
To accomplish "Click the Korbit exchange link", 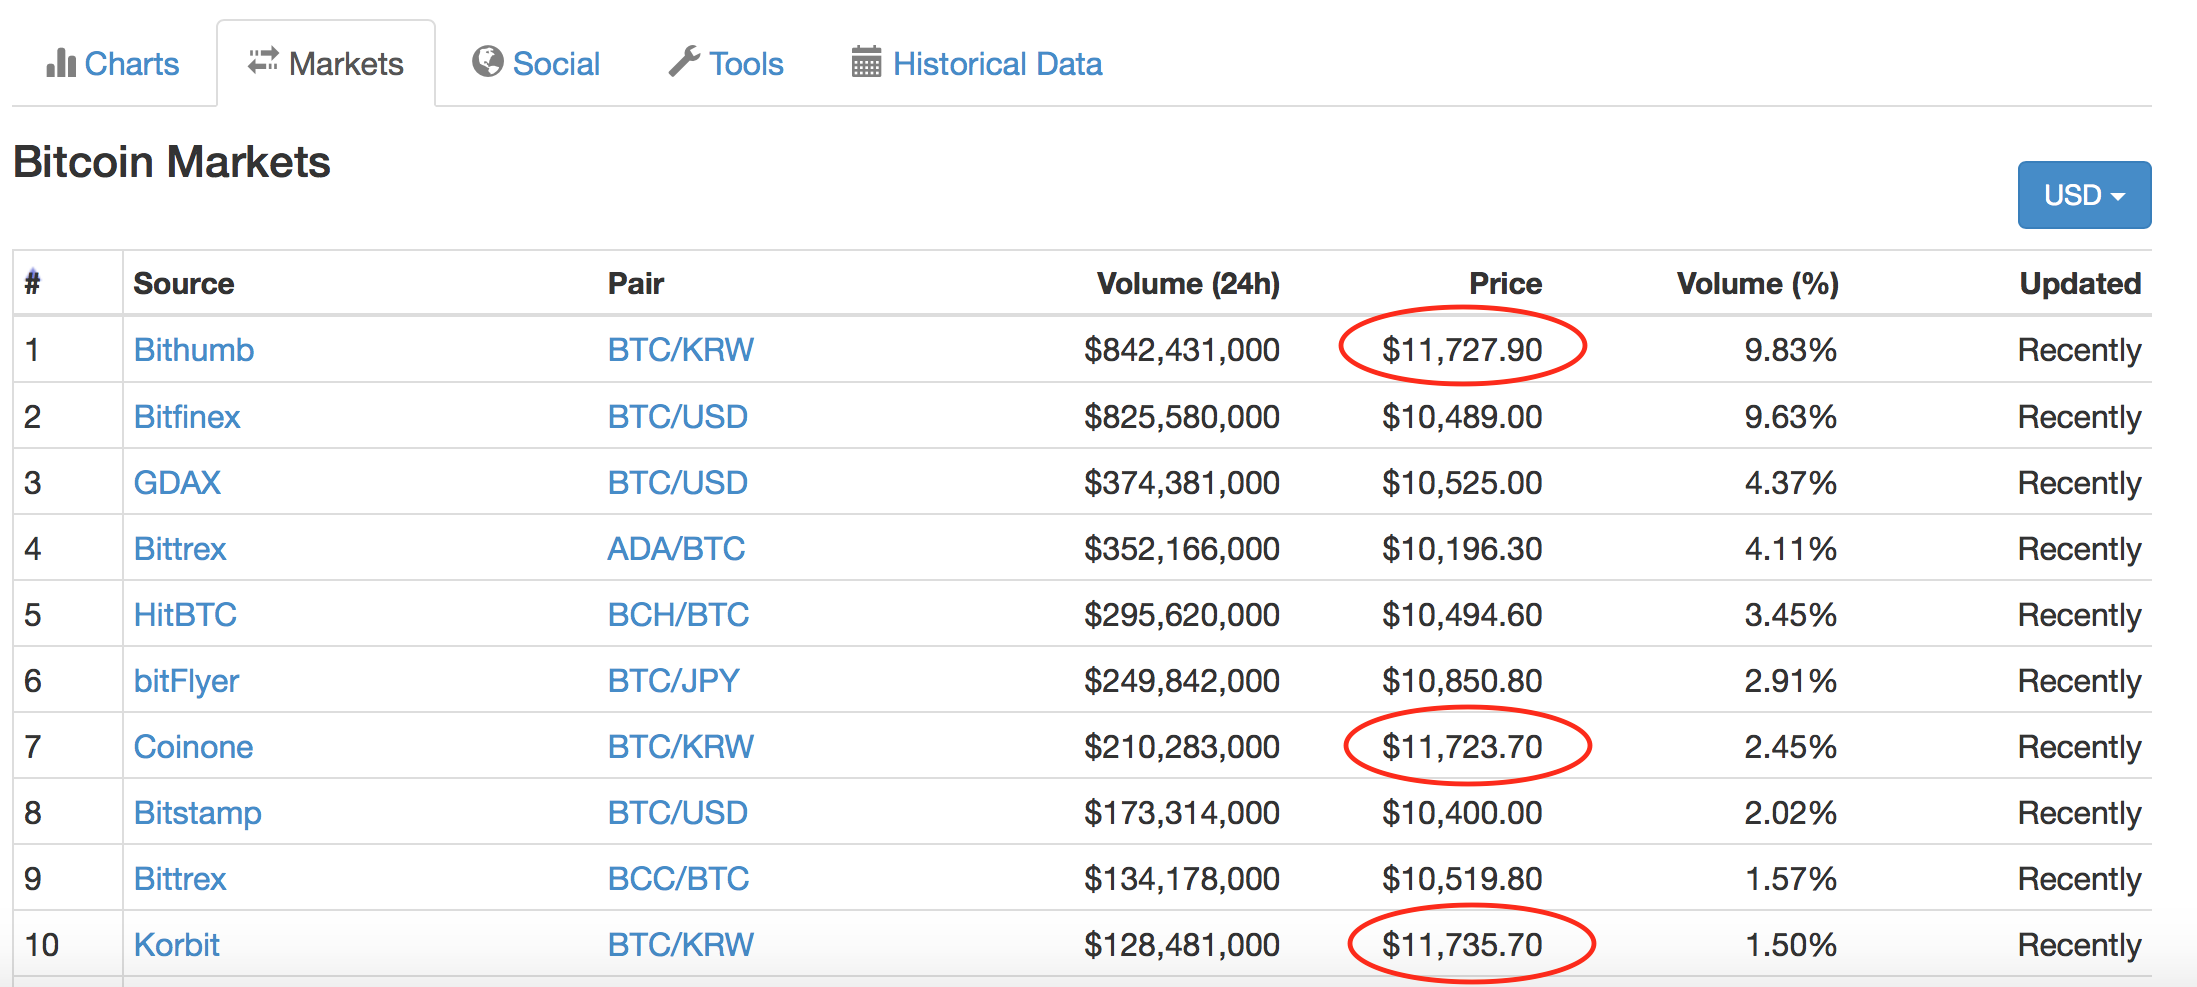I will point(177,945).
